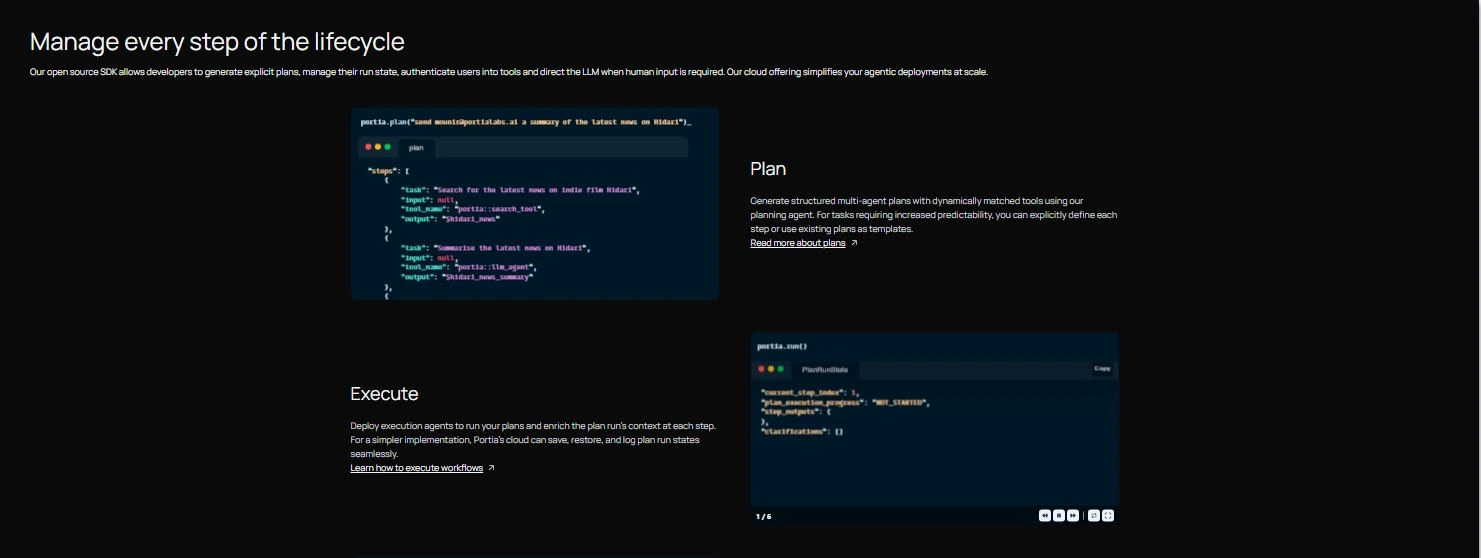Click the arrow icon beside 'Learn how to execute workflows'
The height and width of the screenshot is (558, 1481).
[491, 468]
